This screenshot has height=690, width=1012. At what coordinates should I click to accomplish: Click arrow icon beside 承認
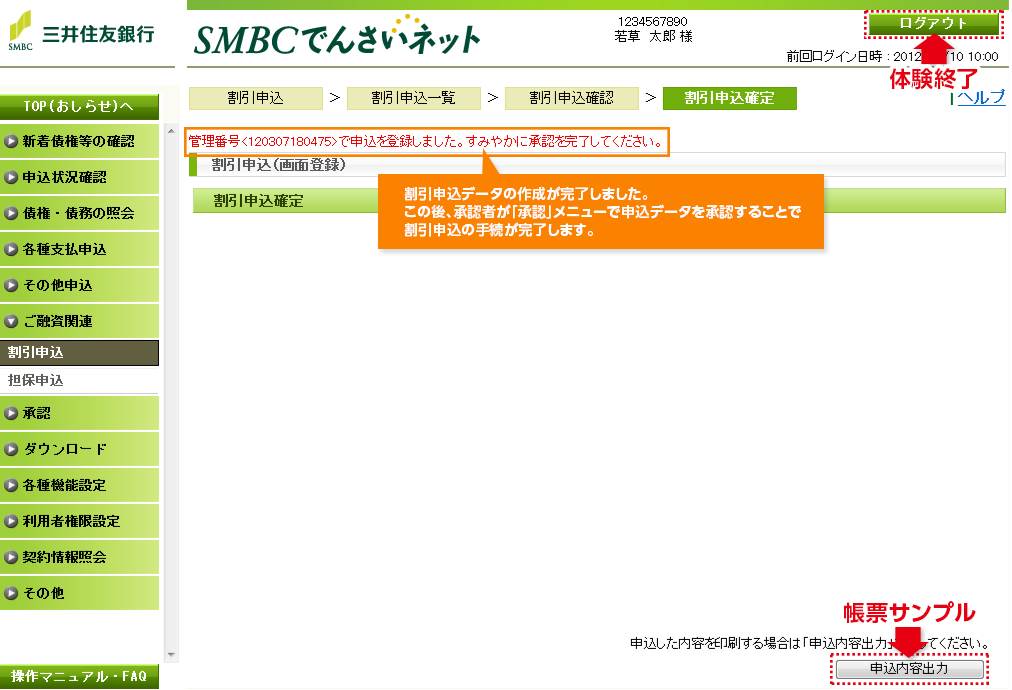pos(11,414)
